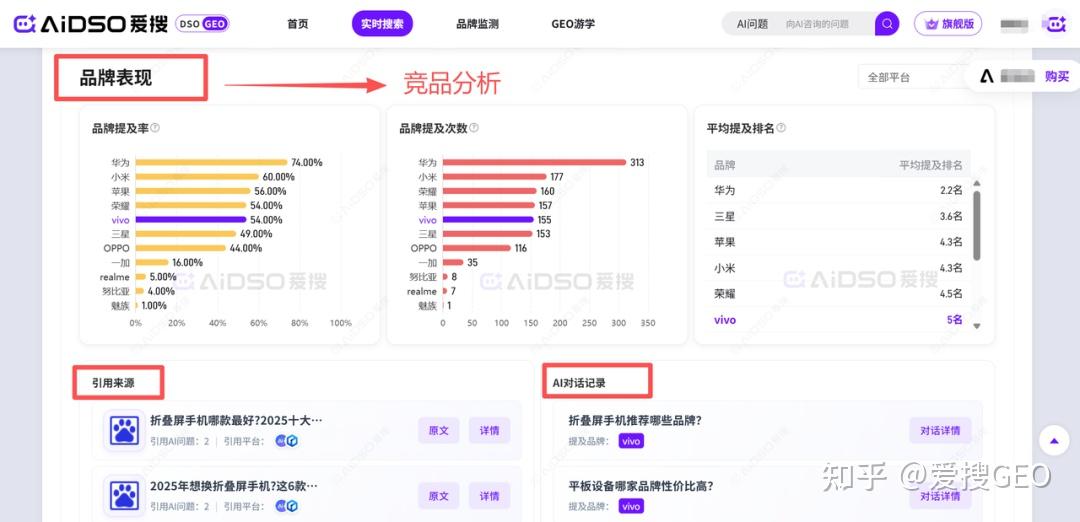Click the 购买 link
The height and width of the screenshot is (522, 1080).
pyautogui.click(x=1057, y=76)
